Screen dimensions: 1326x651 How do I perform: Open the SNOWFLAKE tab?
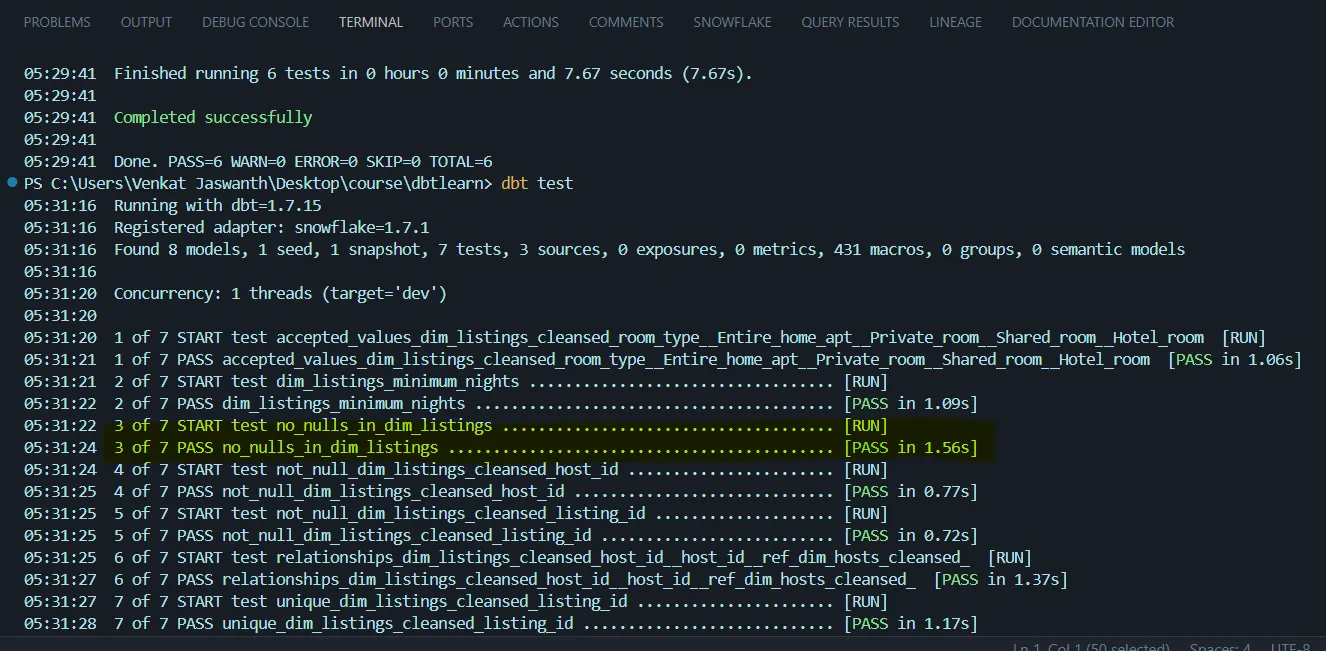[x=732, y=21]
